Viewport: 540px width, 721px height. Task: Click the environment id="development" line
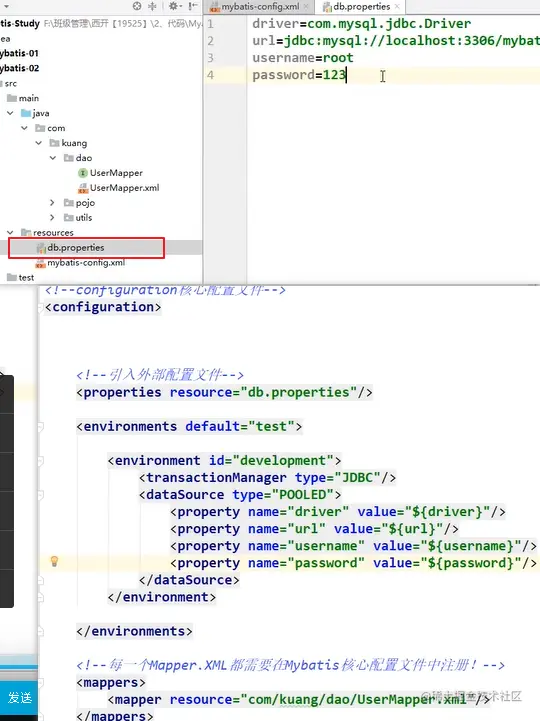pyautogui.click(x=224, y=460)
